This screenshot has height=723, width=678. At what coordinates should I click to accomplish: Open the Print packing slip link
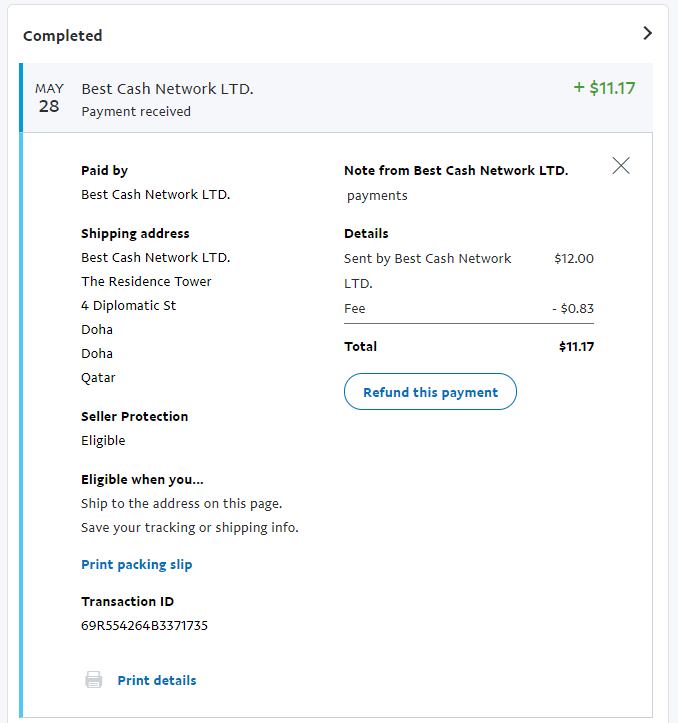137,565
